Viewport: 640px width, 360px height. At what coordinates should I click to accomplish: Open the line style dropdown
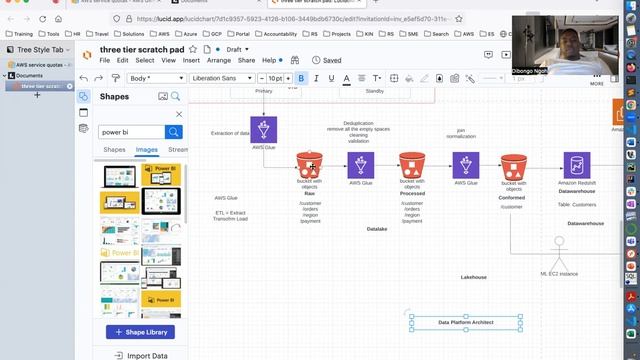[493, 78]
